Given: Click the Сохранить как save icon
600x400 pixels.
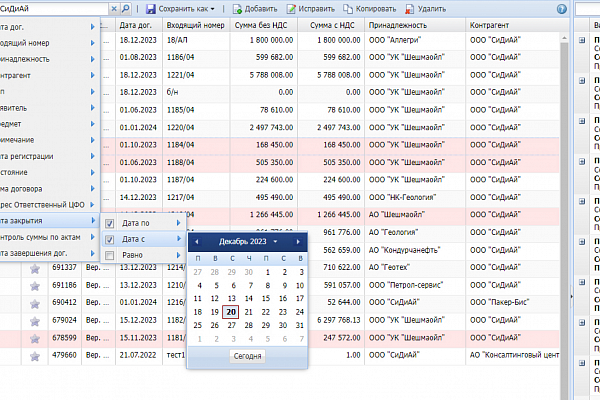Looking at the screenshot, I should pos(151,9).
